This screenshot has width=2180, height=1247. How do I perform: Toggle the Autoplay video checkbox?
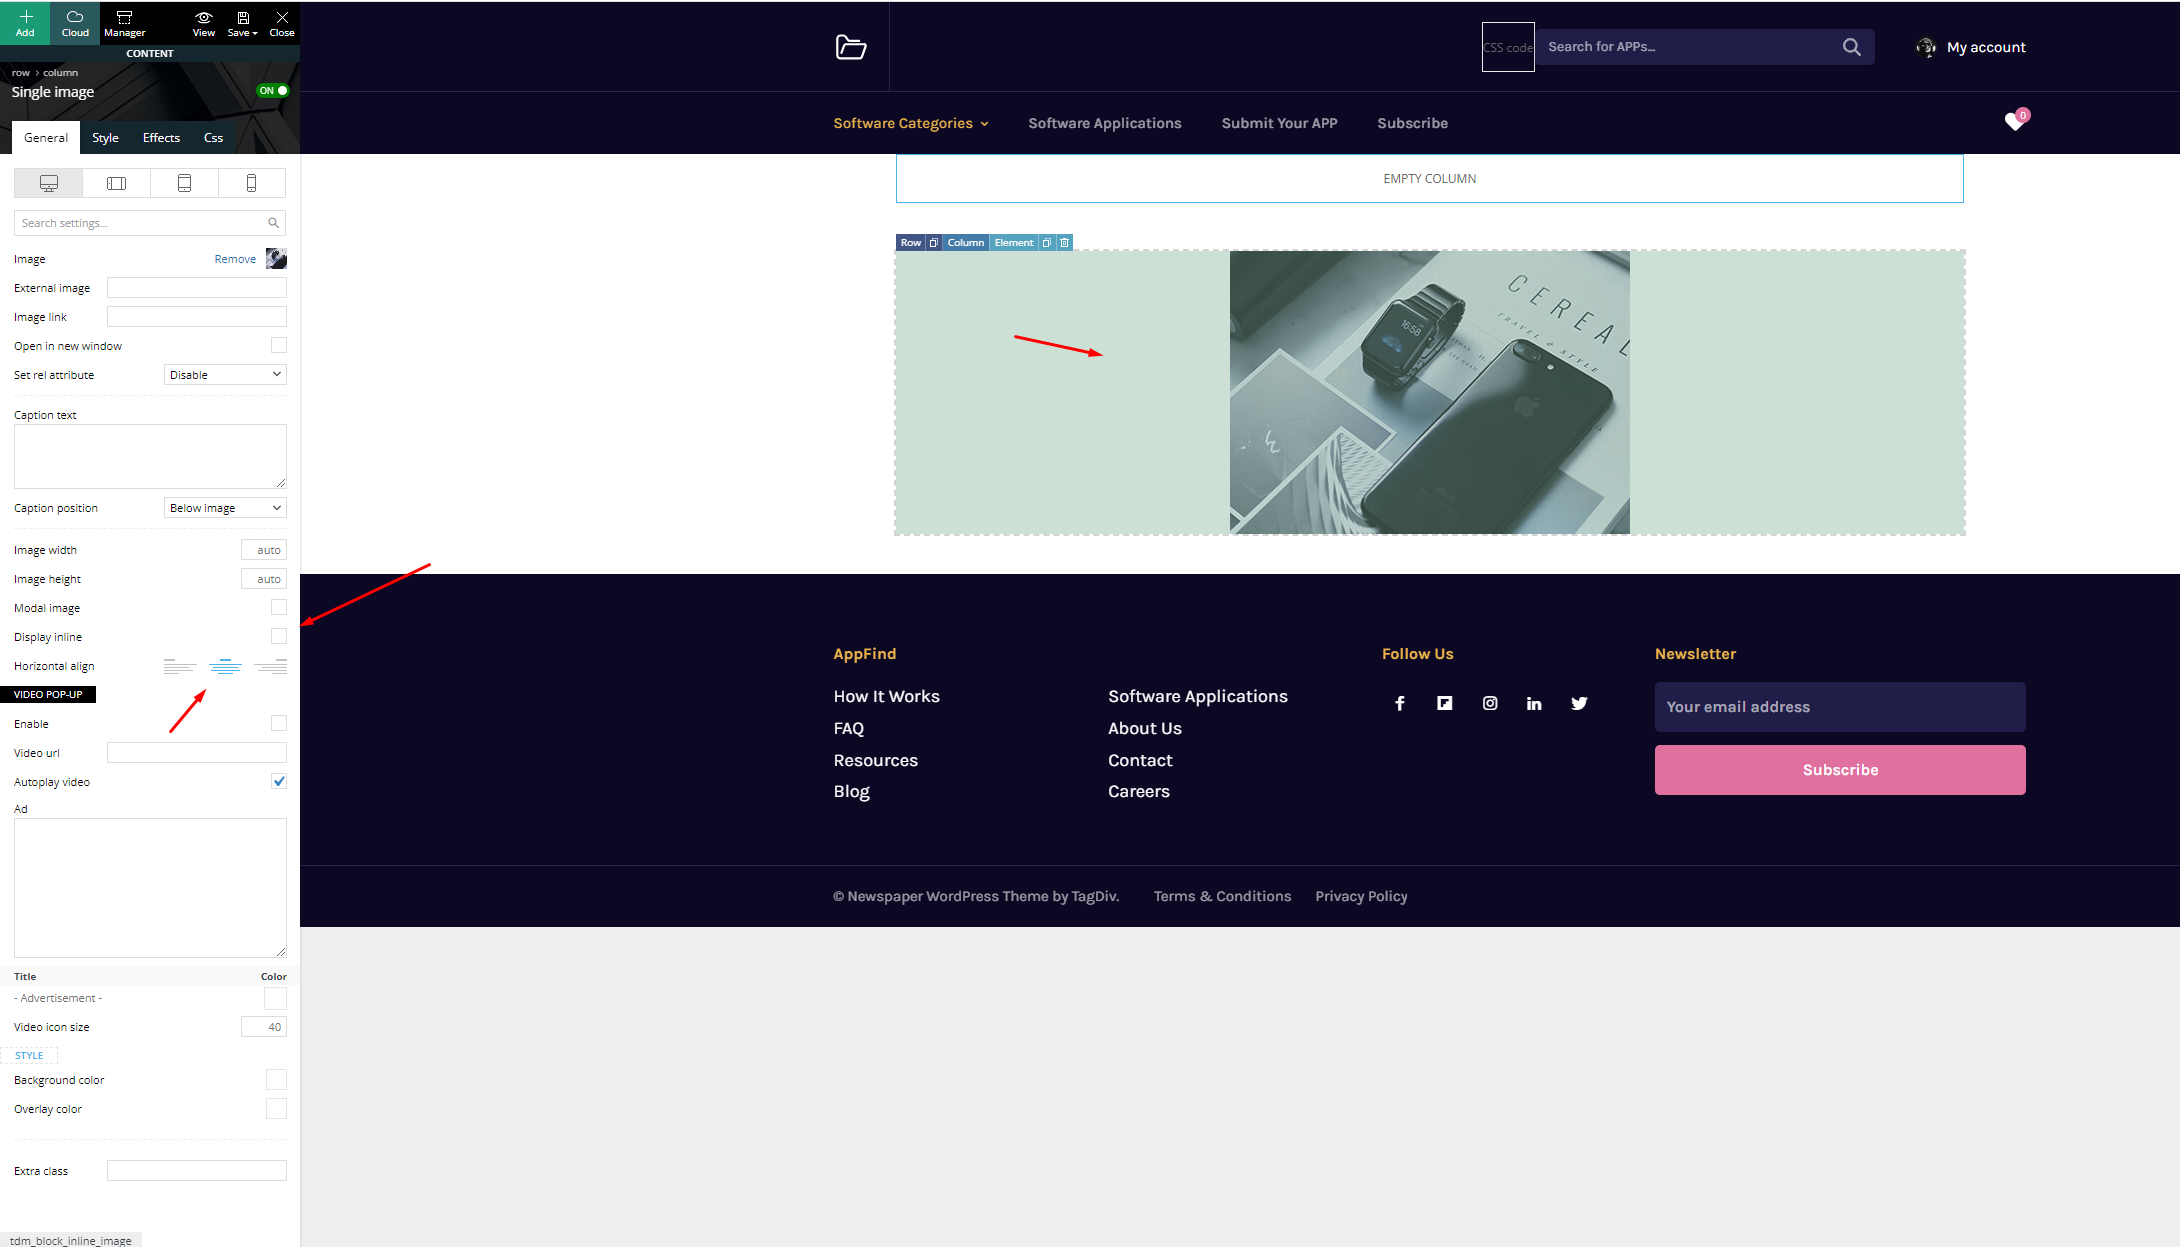click(x=279, y=781)
